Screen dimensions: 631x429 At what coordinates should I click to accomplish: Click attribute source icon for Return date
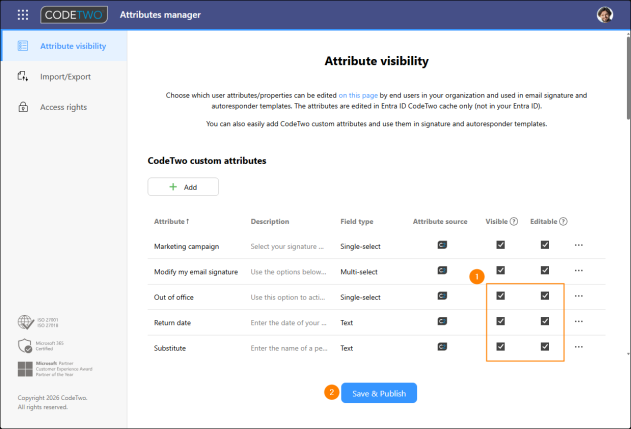click(x=442, y=321)
